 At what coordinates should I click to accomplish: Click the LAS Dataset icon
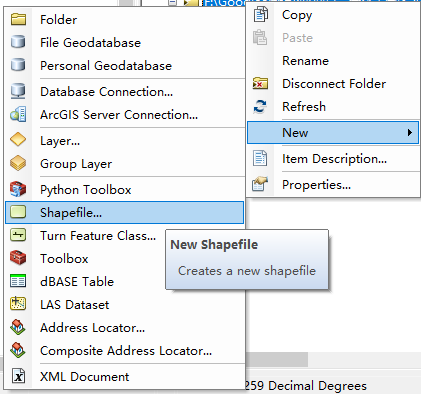pos(18,304)
